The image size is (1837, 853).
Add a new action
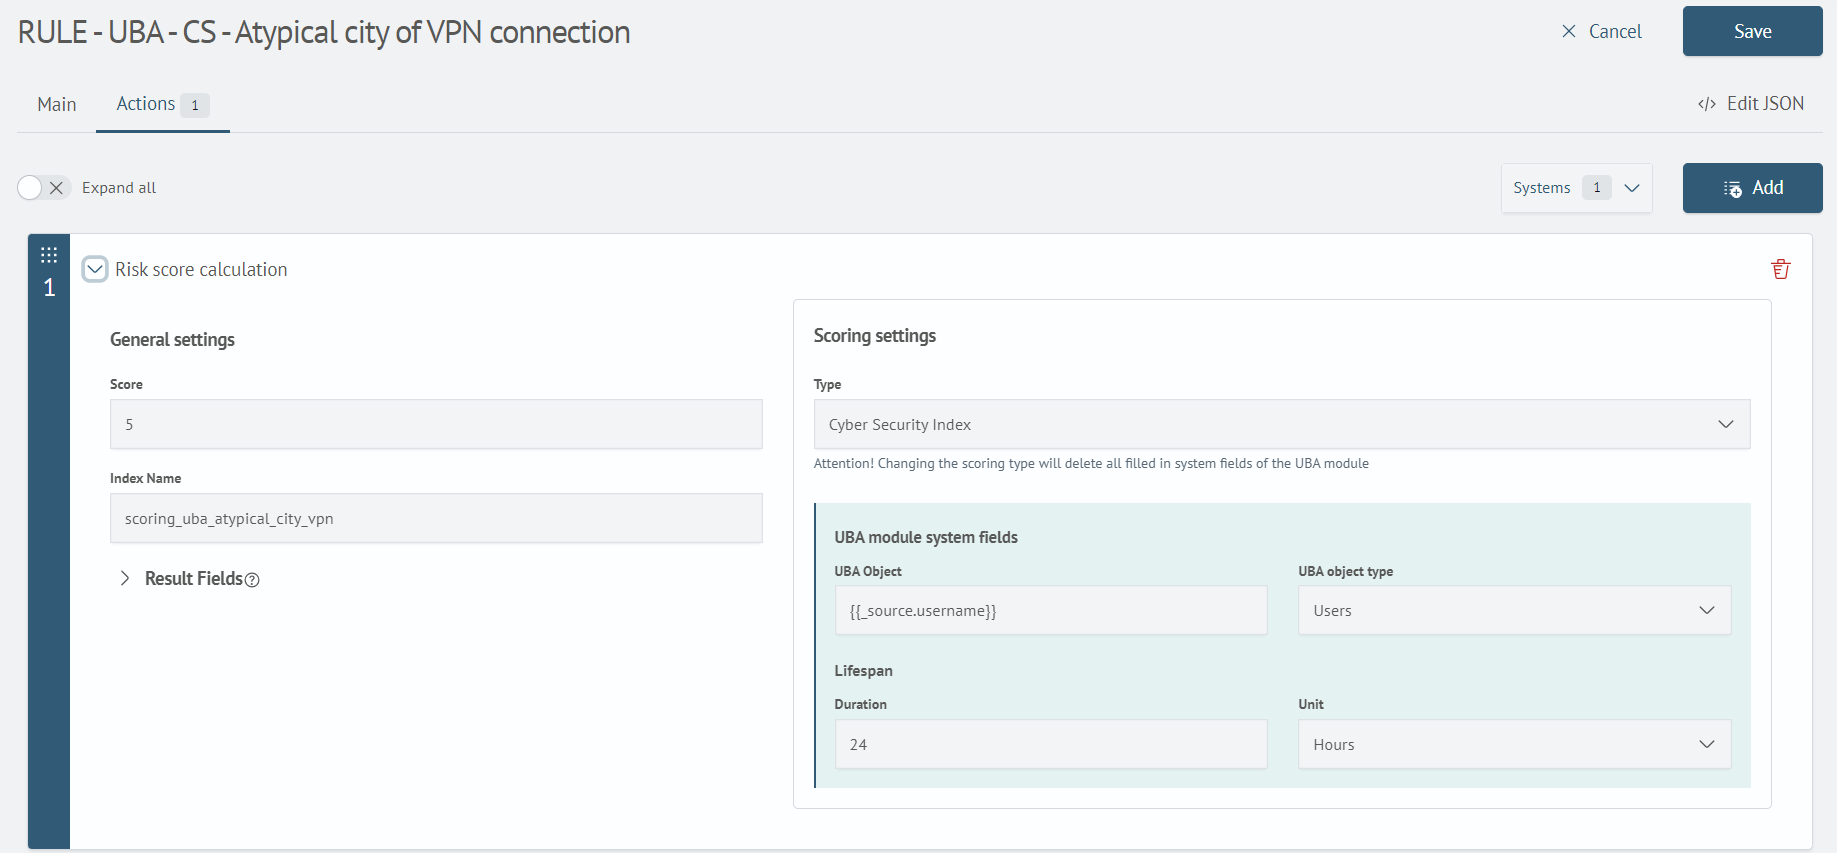(x=1752, y=188)
